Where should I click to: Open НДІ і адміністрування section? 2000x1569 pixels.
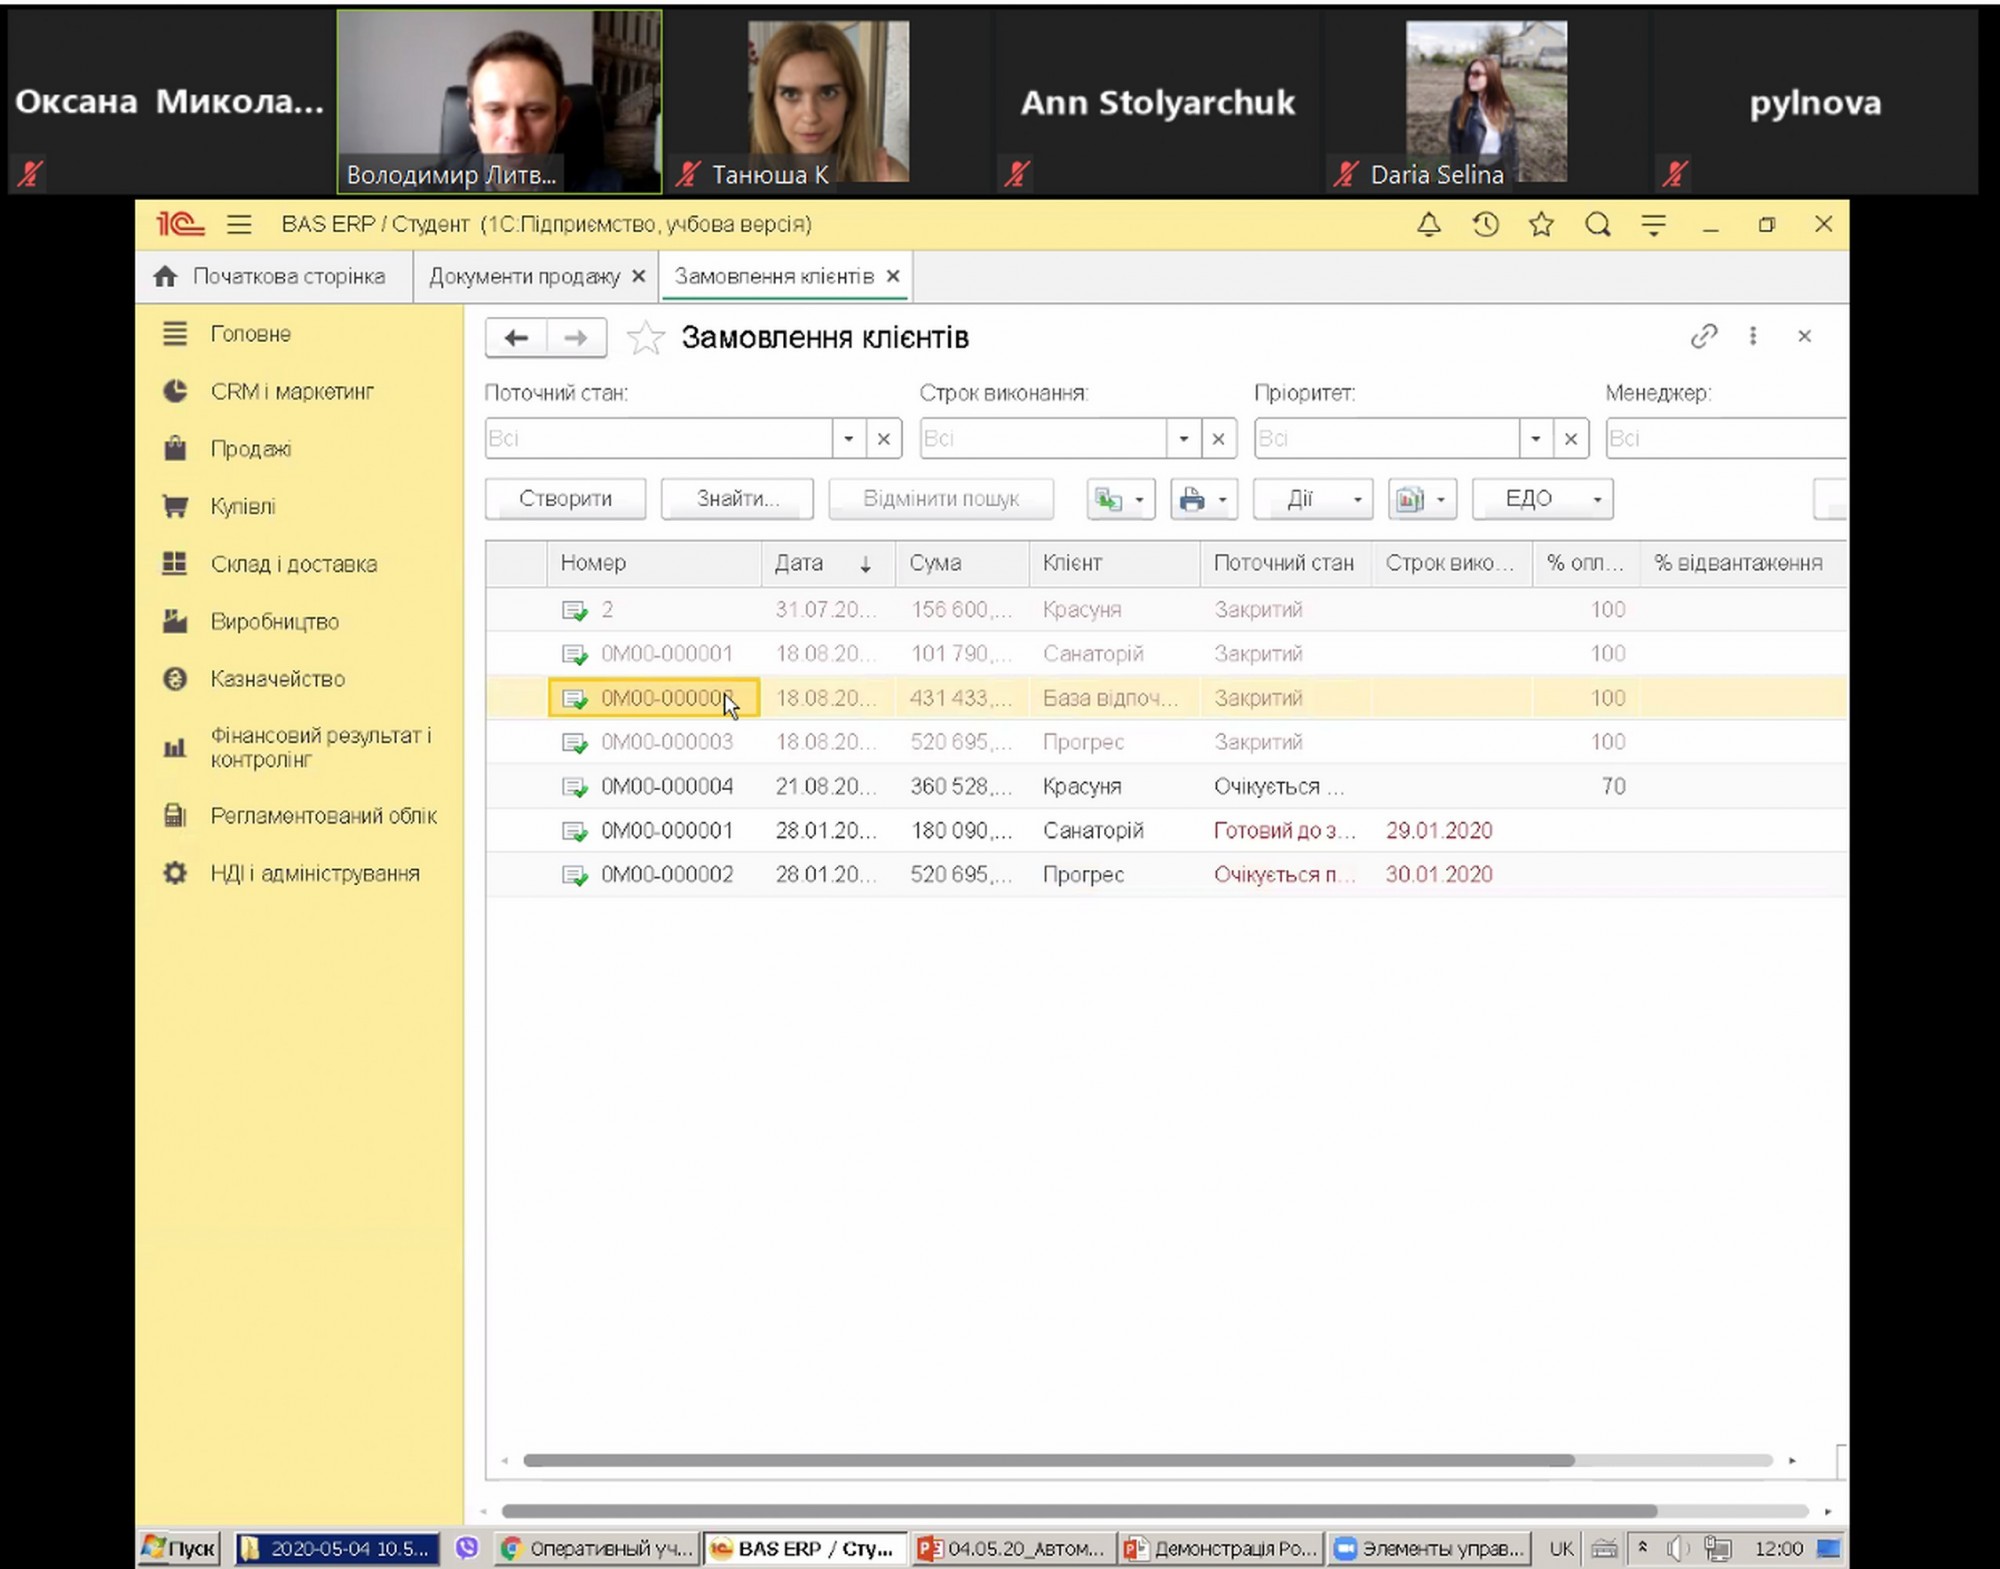click(x=314, y=873)
